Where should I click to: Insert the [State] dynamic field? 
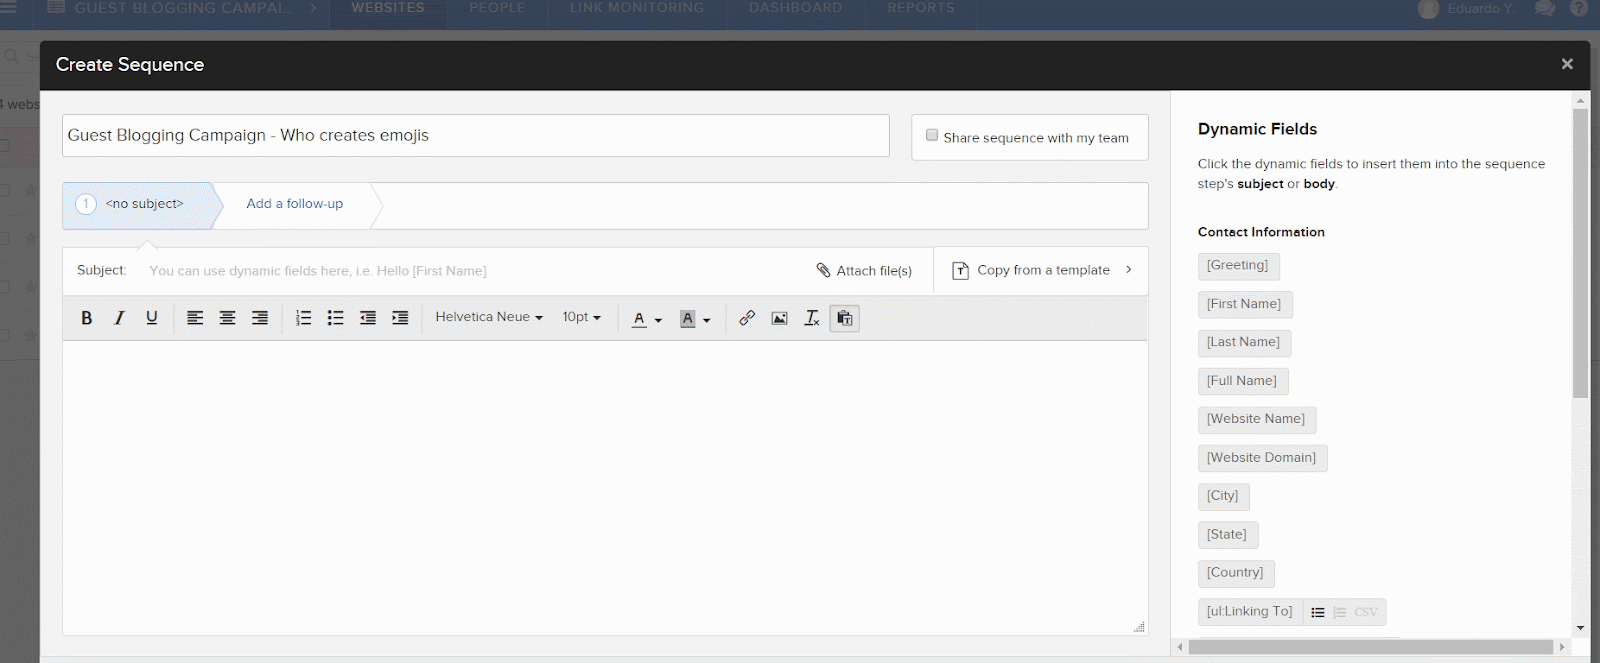[x=1227, y=535]
